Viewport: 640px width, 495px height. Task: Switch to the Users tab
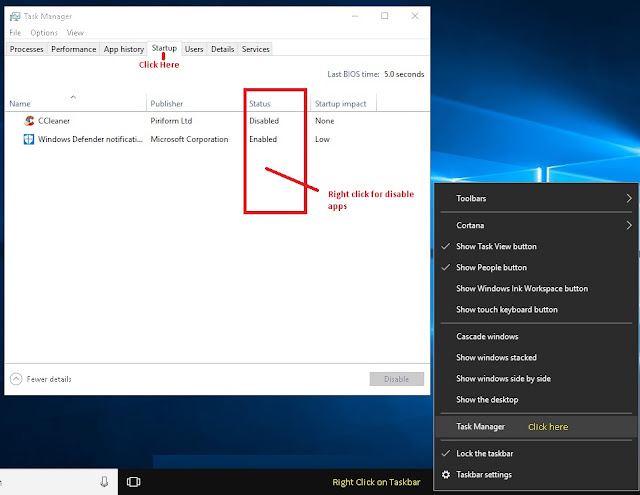[x=194, y=49]
